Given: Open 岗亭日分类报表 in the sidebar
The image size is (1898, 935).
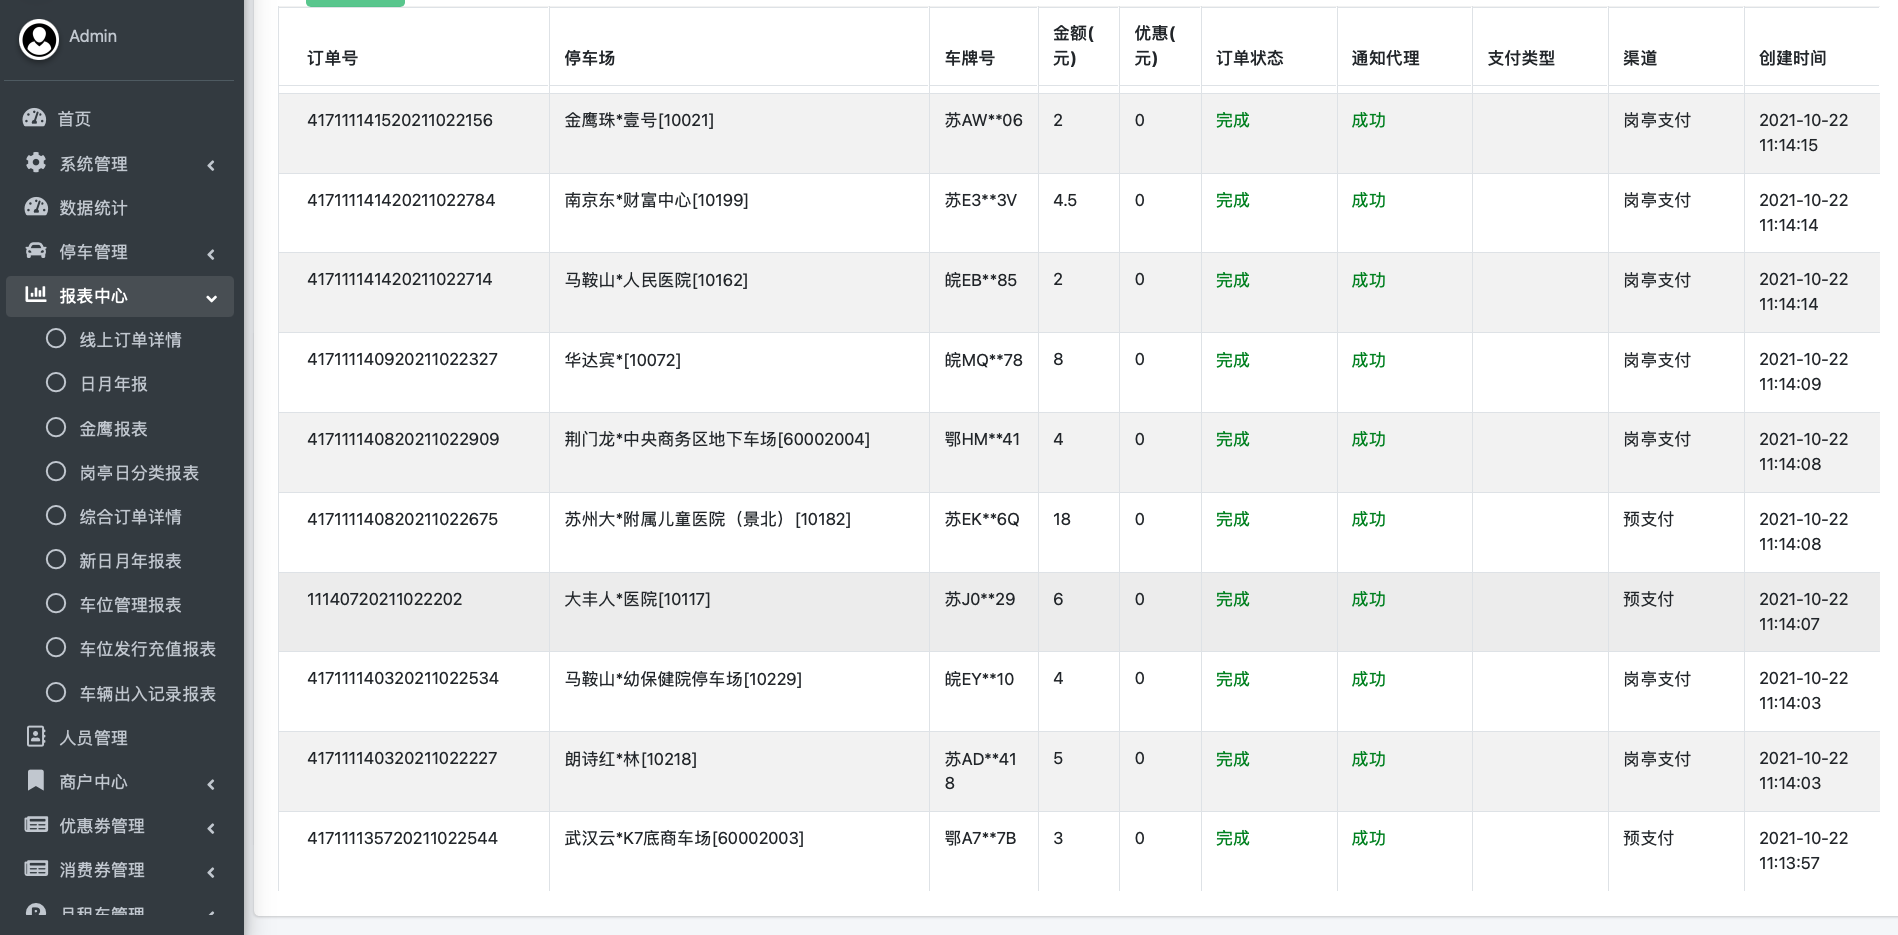Looking at the screenshot, I should pyautogui.click(x=139, y=473).
